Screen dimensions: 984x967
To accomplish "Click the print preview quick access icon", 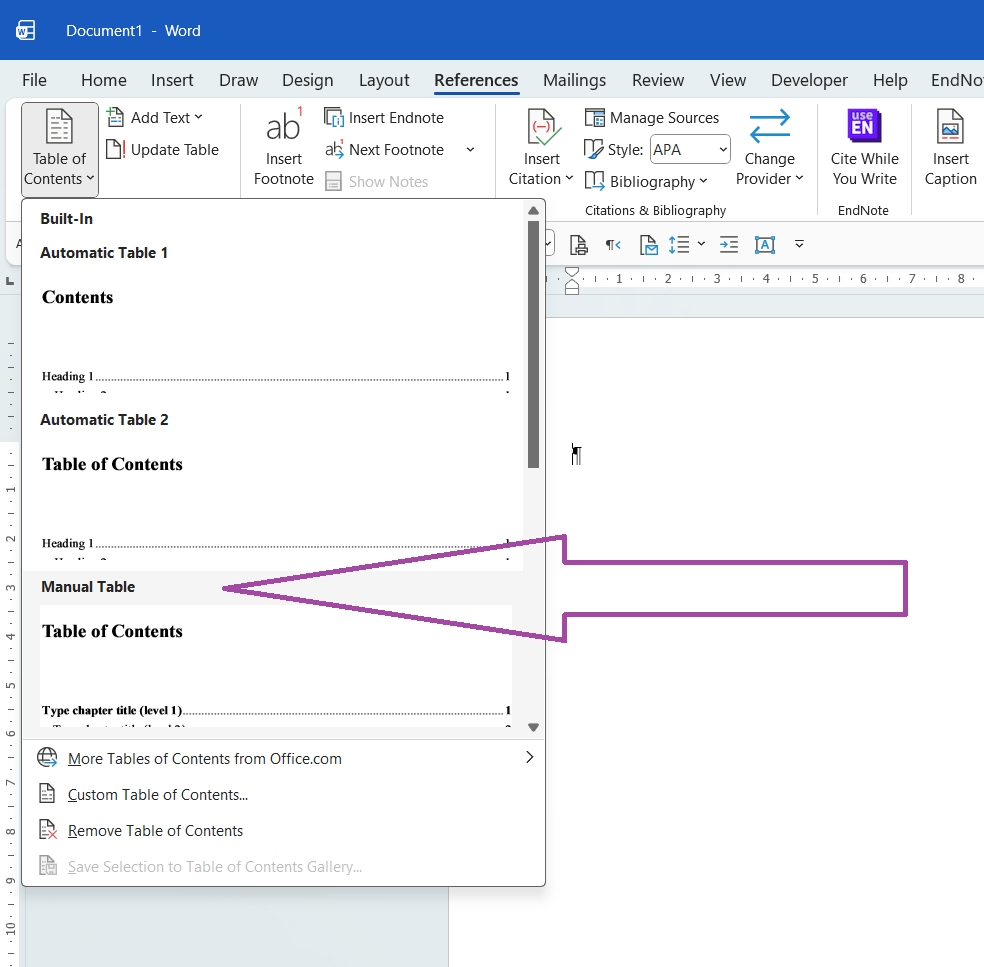I will [x=578, y=245].
